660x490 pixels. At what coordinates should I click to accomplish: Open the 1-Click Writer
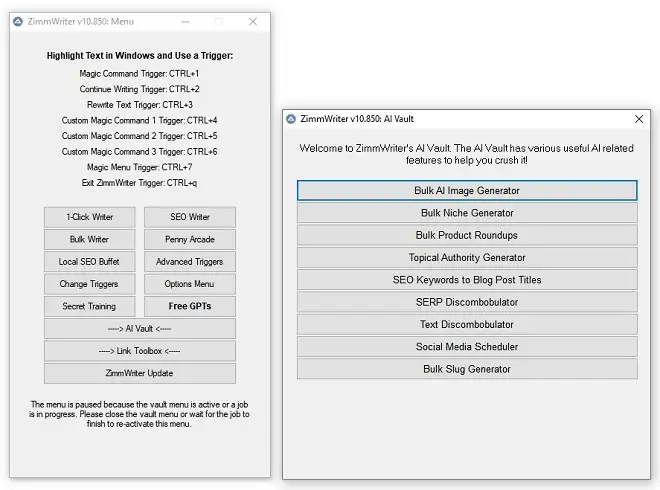90,217
